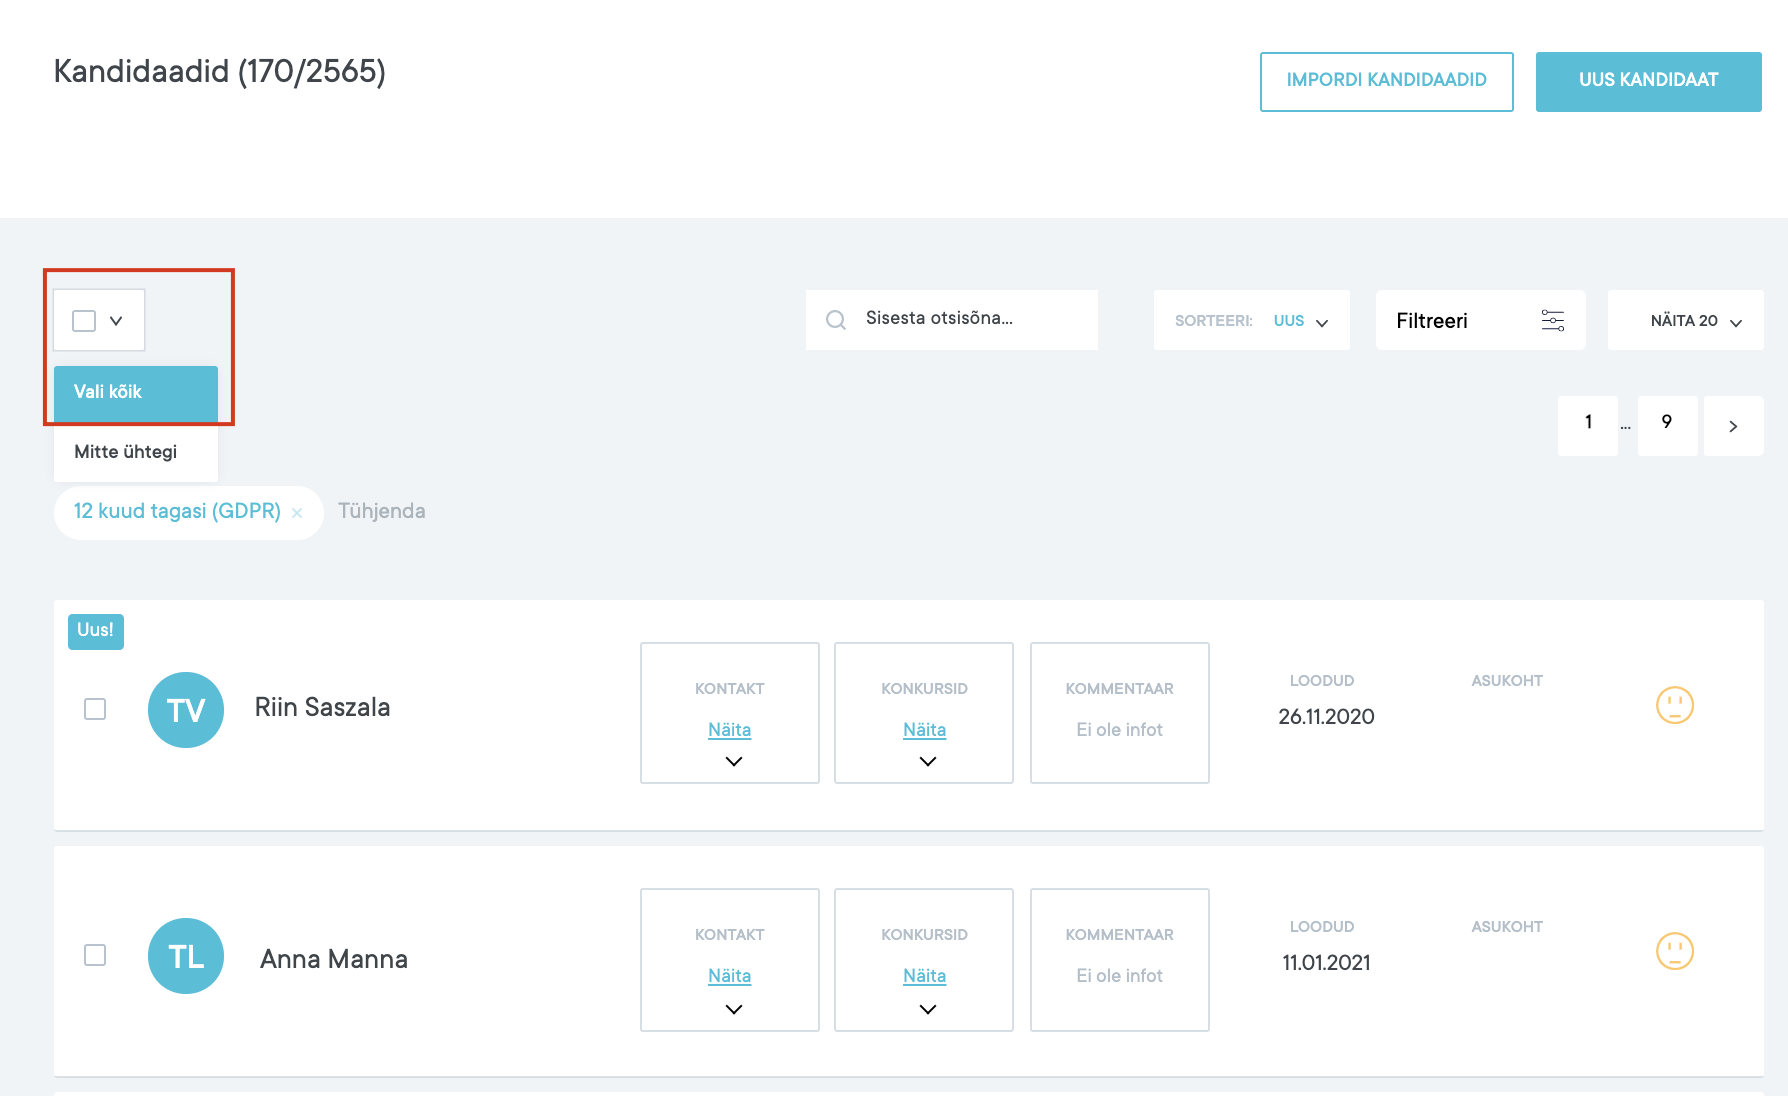The image size is (1788, 1096).
Task: Toggle the bulk select checkbox at top
Action: tap(84, 321)
